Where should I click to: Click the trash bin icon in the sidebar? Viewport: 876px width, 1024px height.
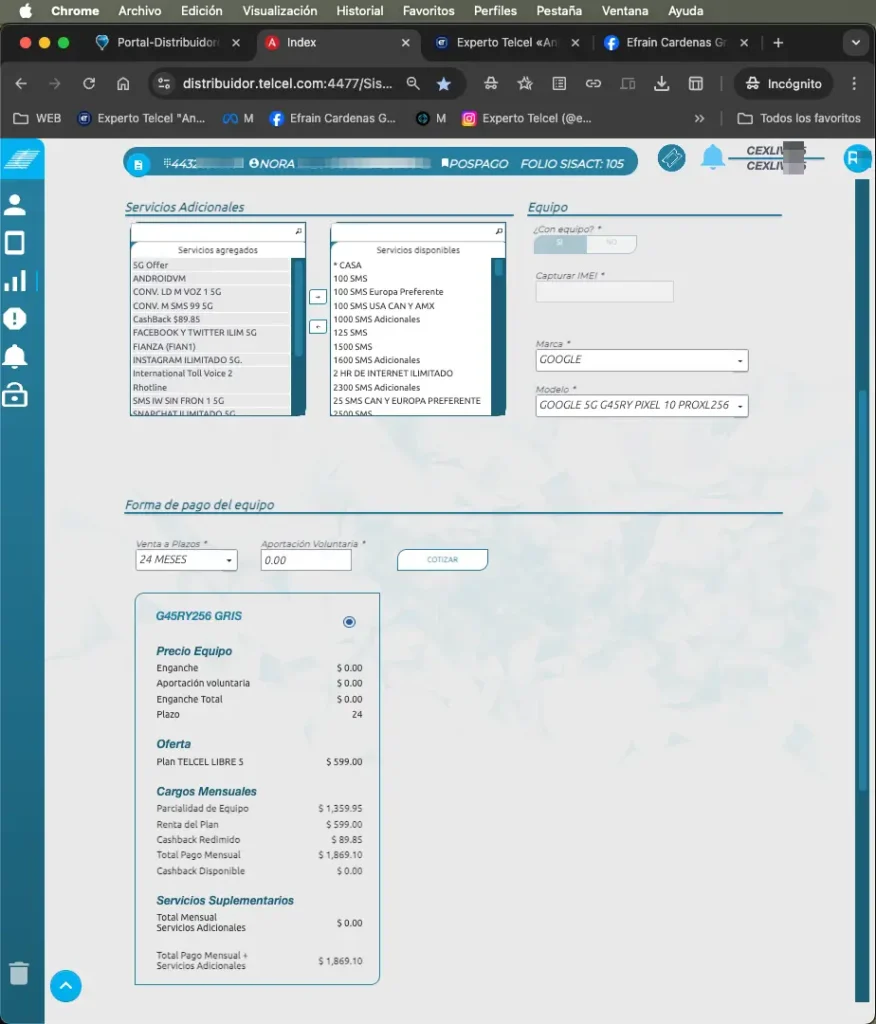(19, 973)
